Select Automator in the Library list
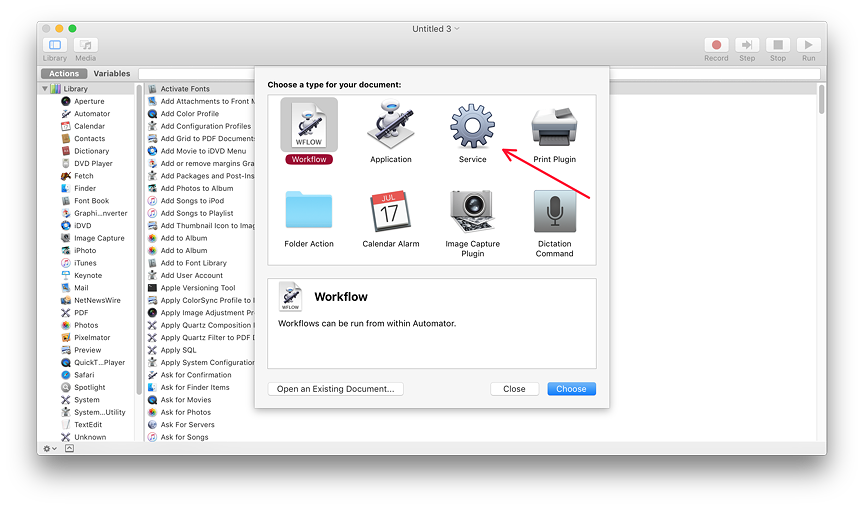Screen dimensions: 864x508 [92, 114]
